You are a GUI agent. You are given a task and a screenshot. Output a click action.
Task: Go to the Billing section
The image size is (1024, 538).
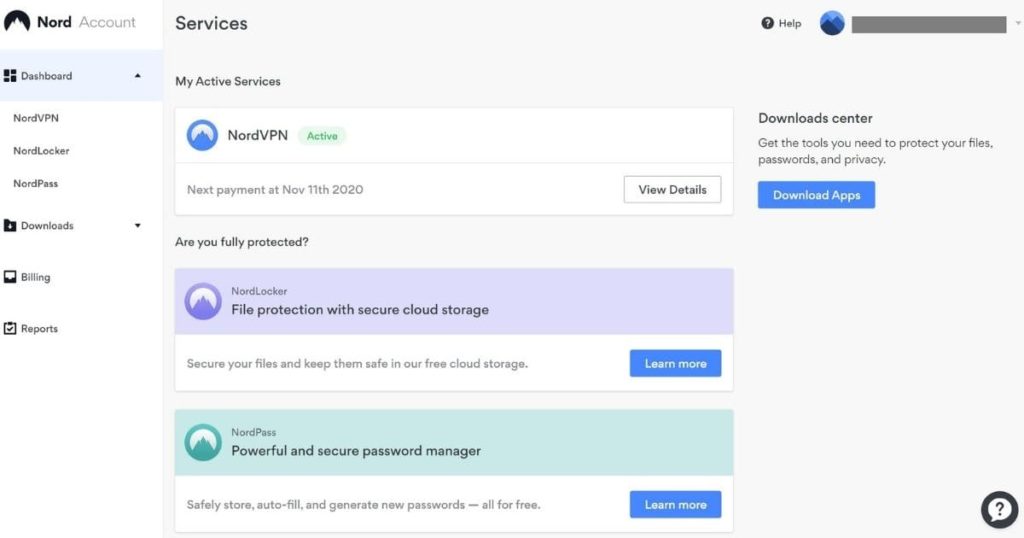(x=35, y=277)
